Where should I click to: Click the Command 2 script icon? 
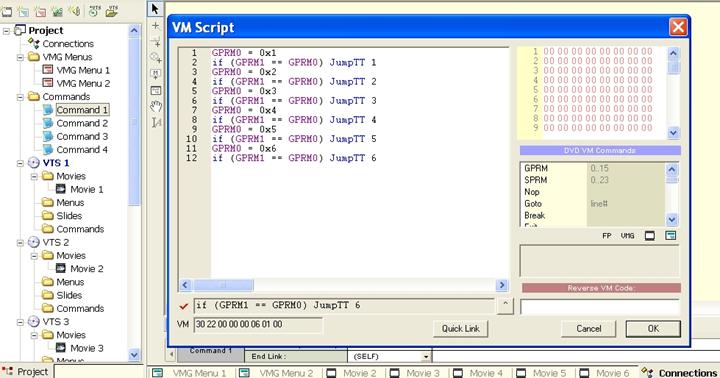[x=48, y=123]
